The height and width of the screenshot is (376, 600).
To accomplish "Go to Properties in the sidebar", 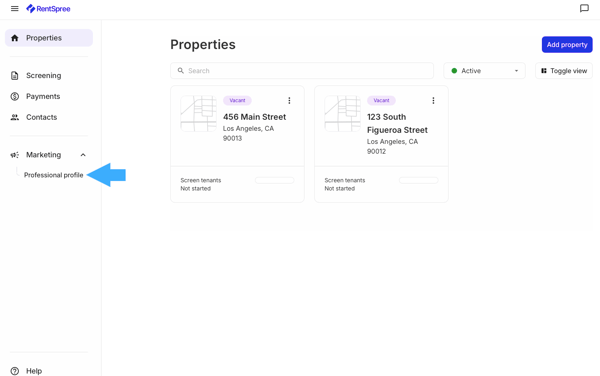I will [x=49, y=38].
